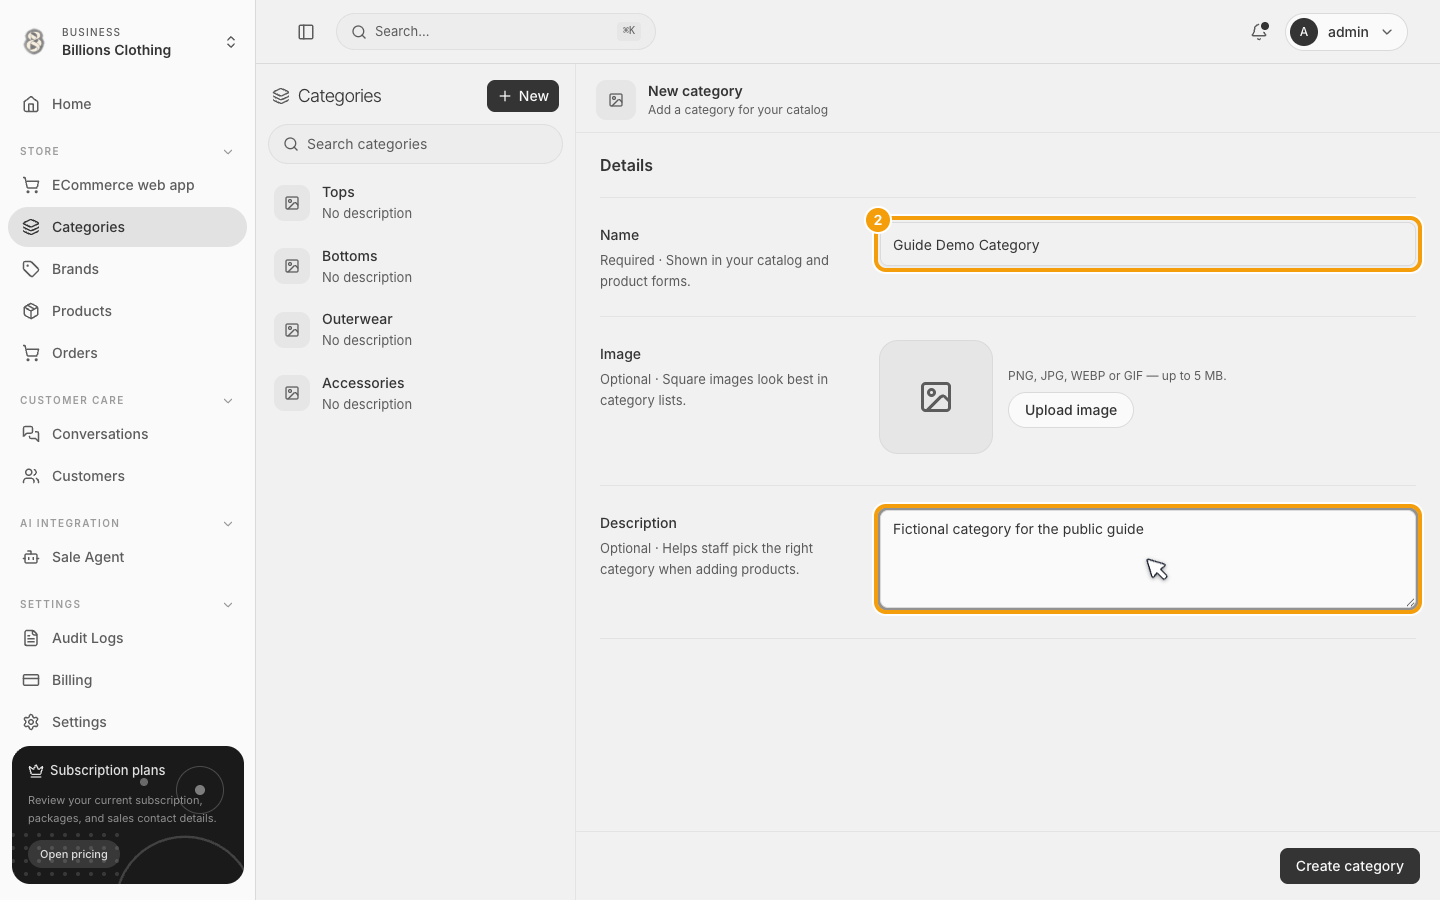Click the Name input field
1440x900 pixels.
coord(1148,245)
